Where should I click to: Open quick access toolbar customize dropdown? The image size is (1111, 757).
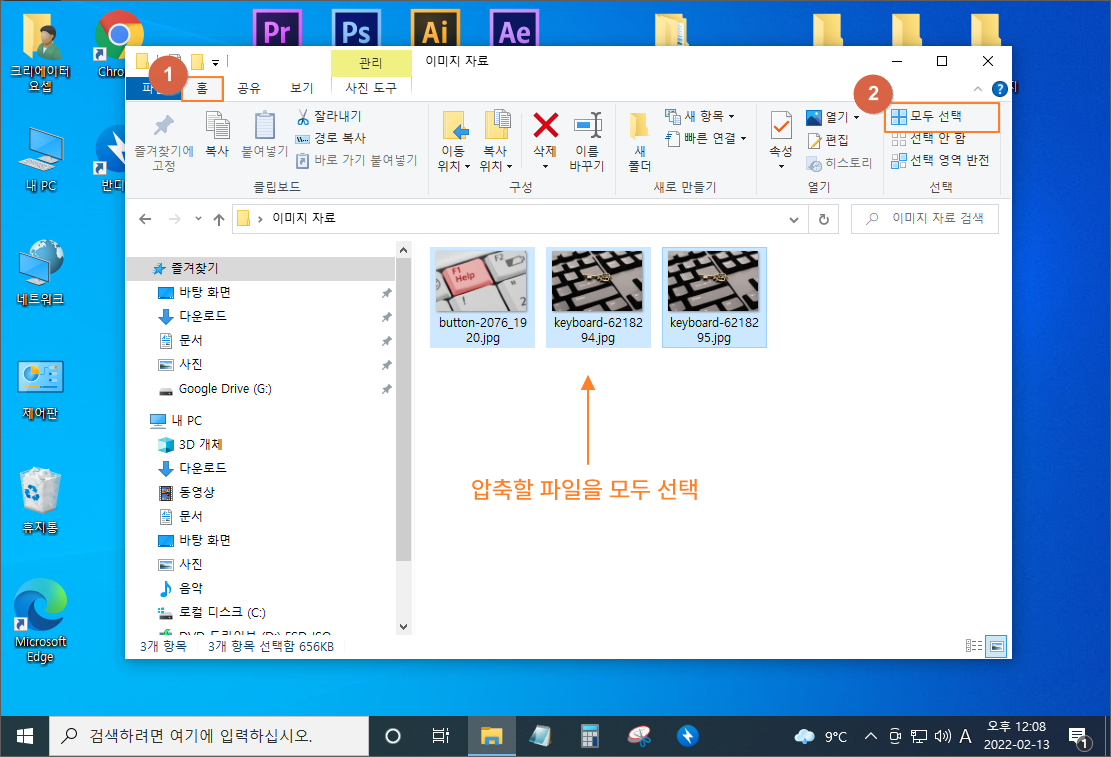(215, 62)
